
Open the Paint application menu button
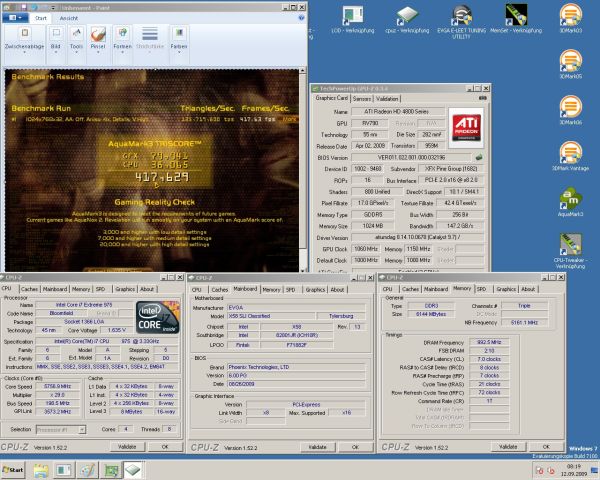pyautogui.click(x=15, y=18)
